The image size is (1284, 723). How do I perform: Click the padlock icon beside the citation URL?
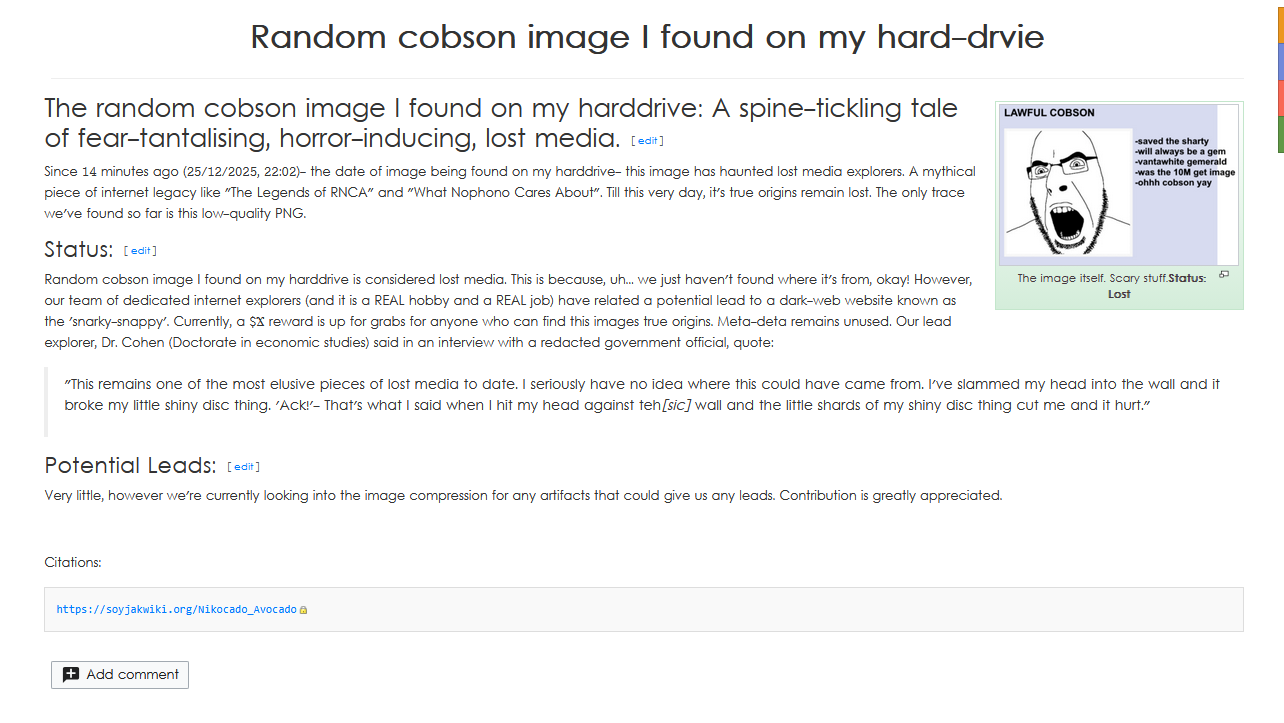pyautogui.click(x=304, y=610)
